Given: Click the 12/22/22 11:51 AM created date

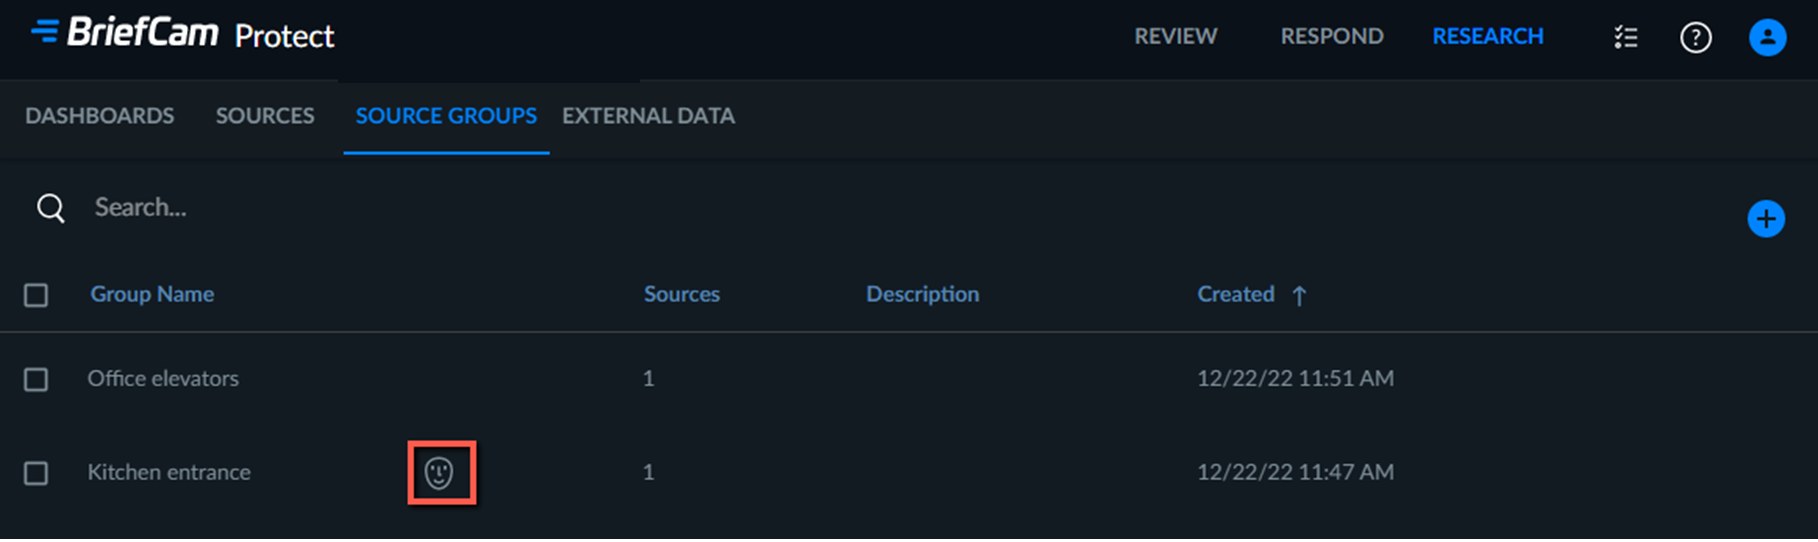Looking at the screenshot, I should coord(1295,379).
